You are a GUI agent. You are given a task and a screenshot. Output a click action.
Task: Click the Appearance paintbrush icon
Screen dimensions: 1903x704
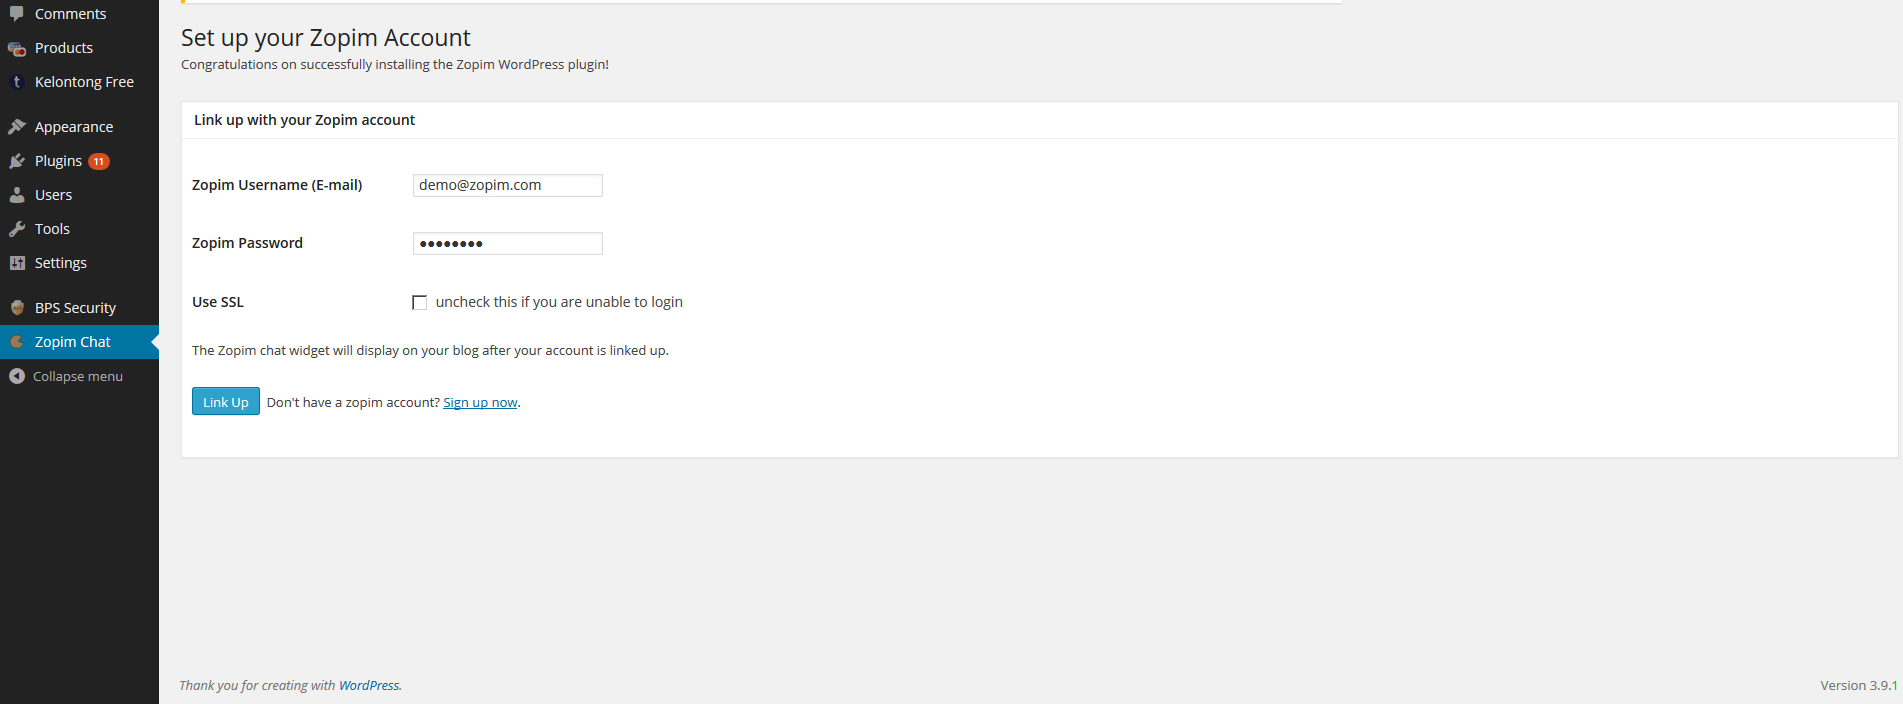[17, 127]
